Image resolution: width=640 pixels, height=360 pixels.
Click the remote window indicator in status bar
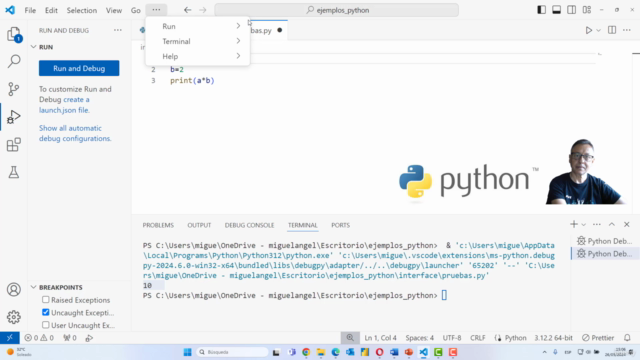click(9, 338)
